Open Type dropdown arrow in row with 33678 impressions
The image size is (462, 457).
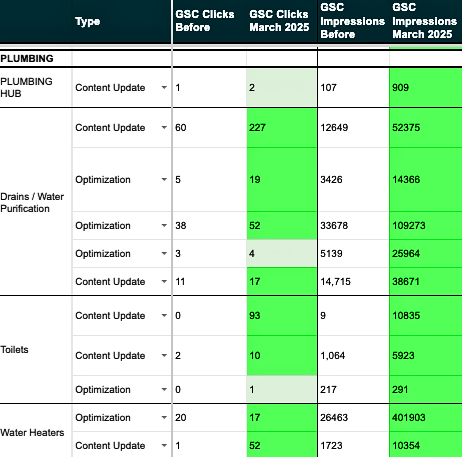point(164,226)
